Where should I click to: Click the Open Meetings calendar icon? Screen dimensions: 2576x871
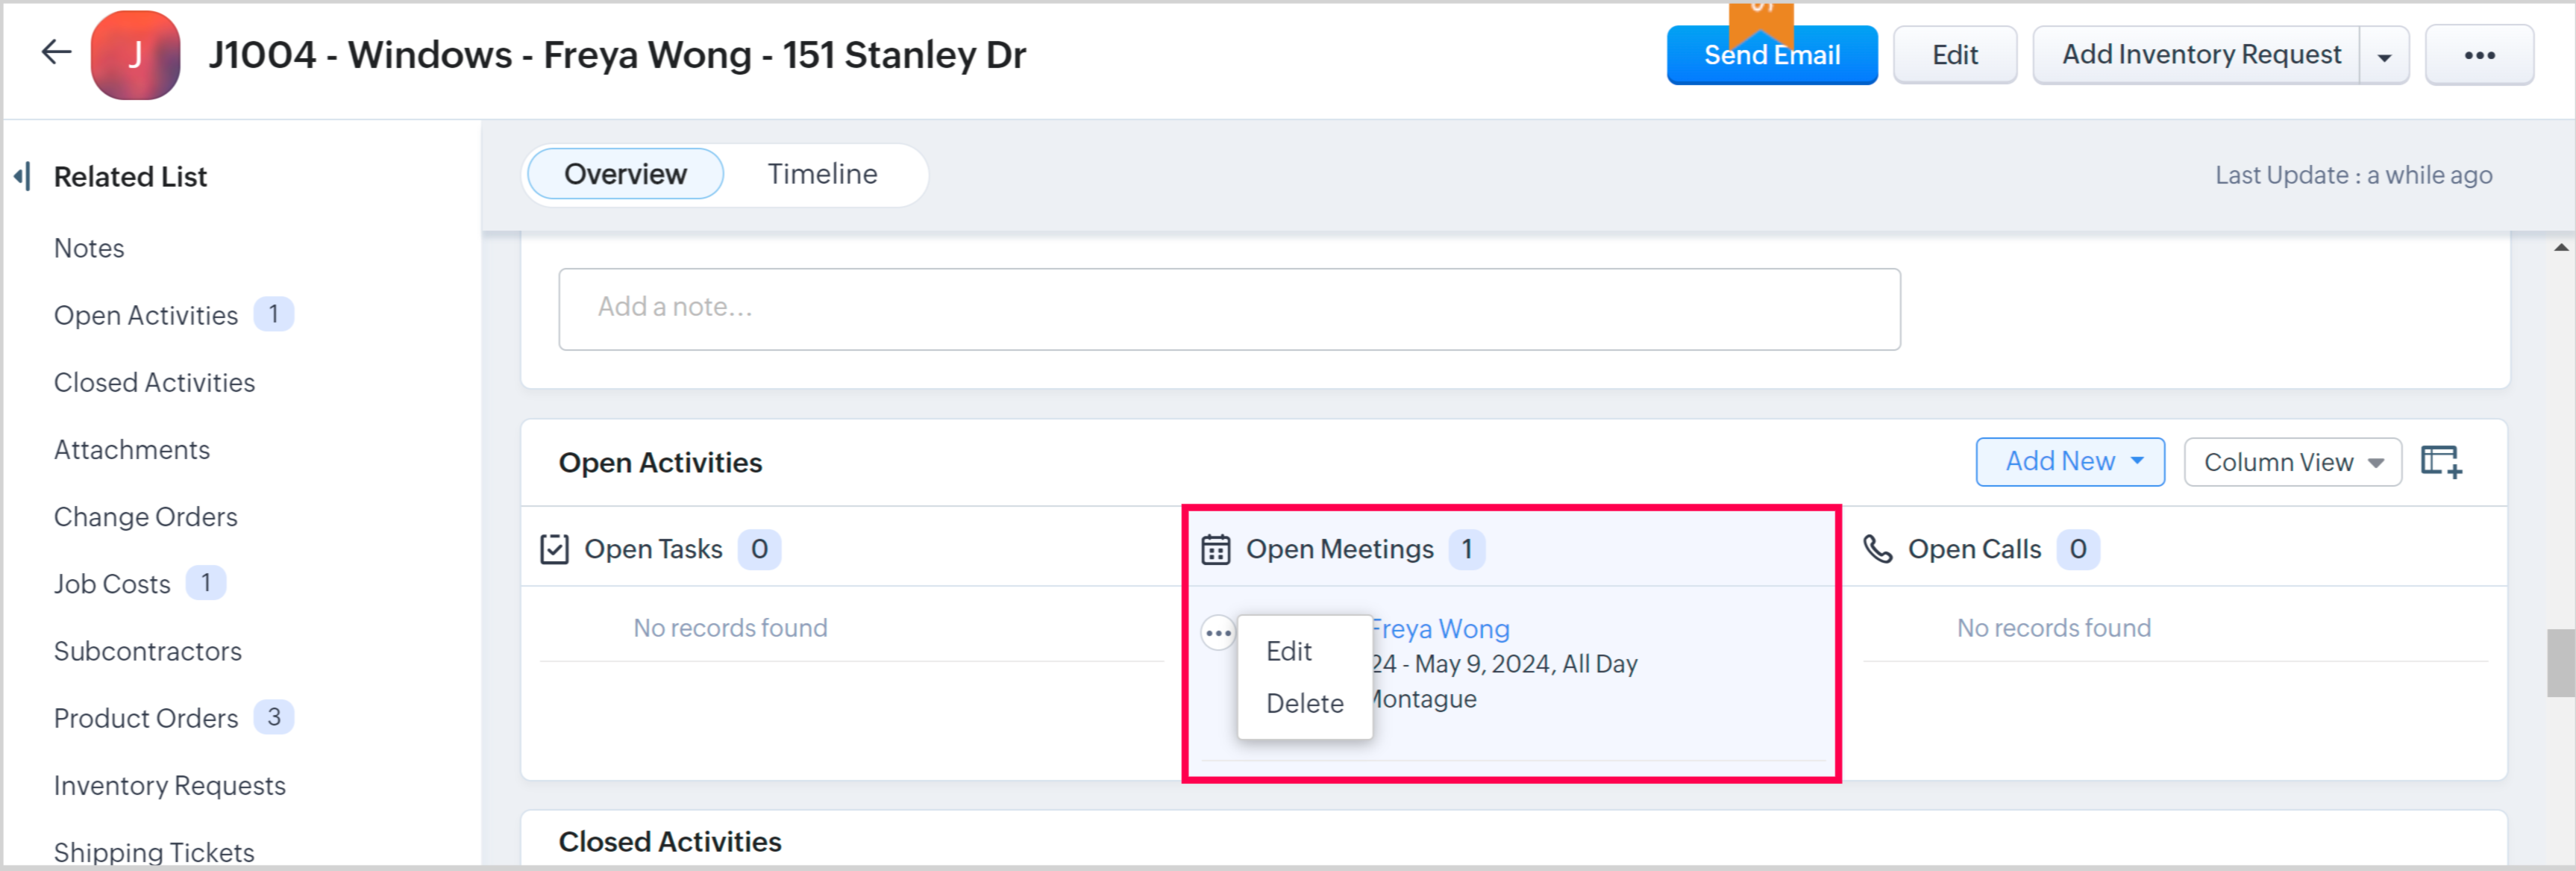(x=1215, y=550)
